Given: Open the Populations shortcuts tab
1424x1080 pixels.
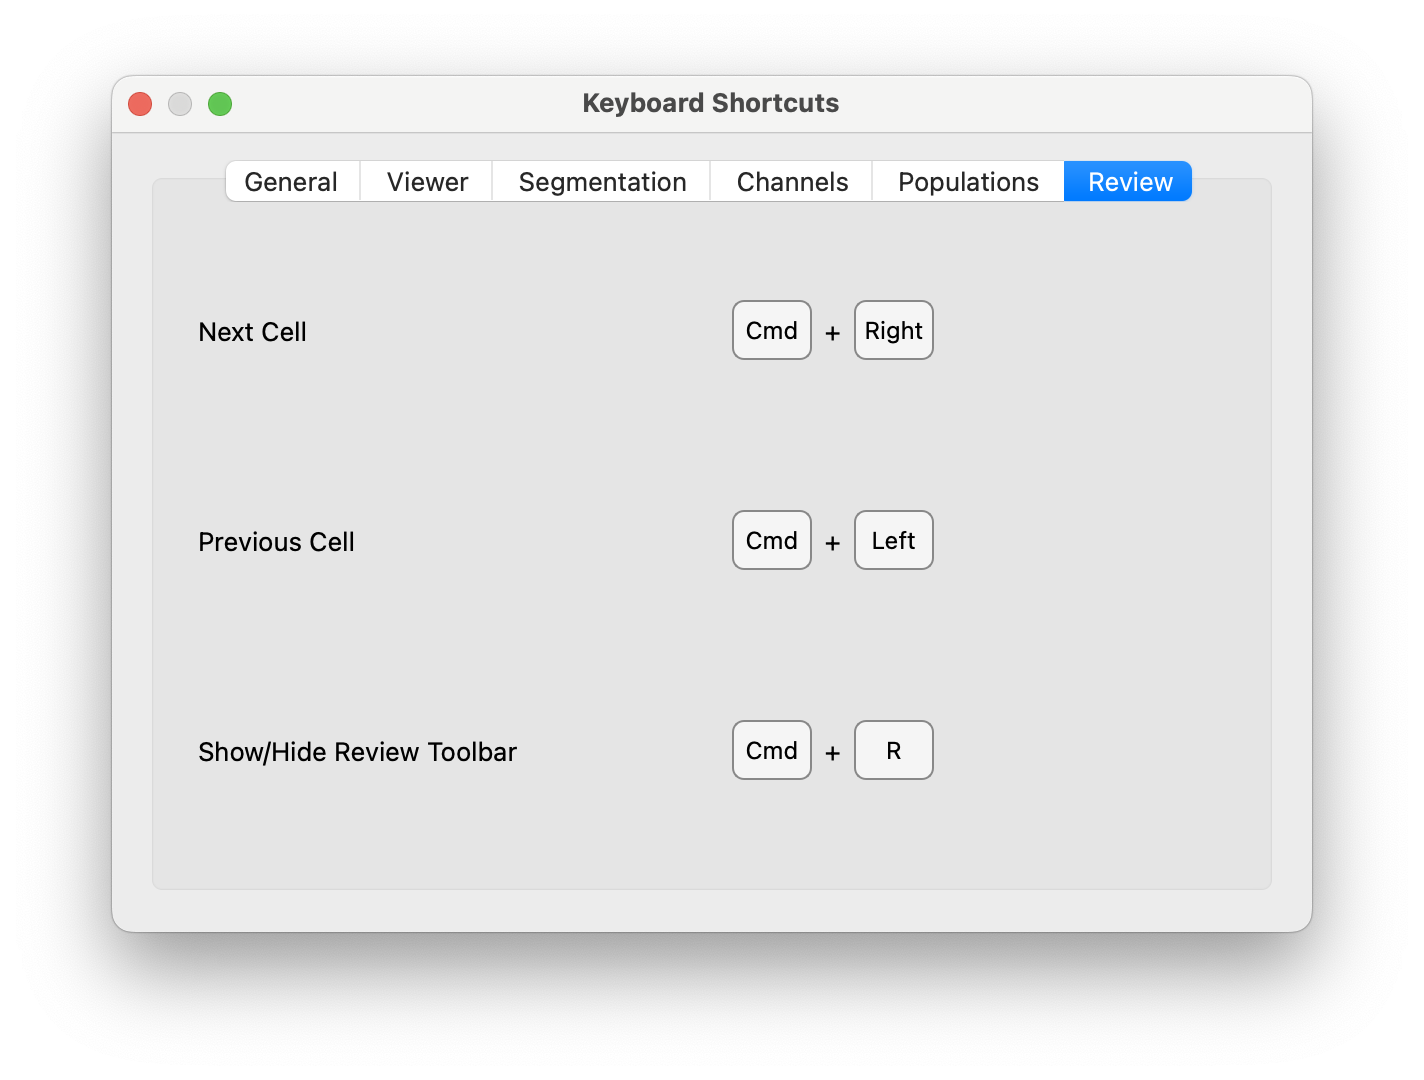Looking at the screenshot, I should point(968,181).
